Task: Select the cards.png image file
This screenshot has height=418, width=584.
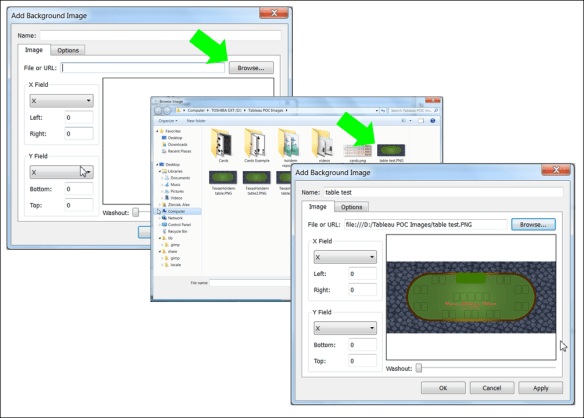Action: (357, 153)
